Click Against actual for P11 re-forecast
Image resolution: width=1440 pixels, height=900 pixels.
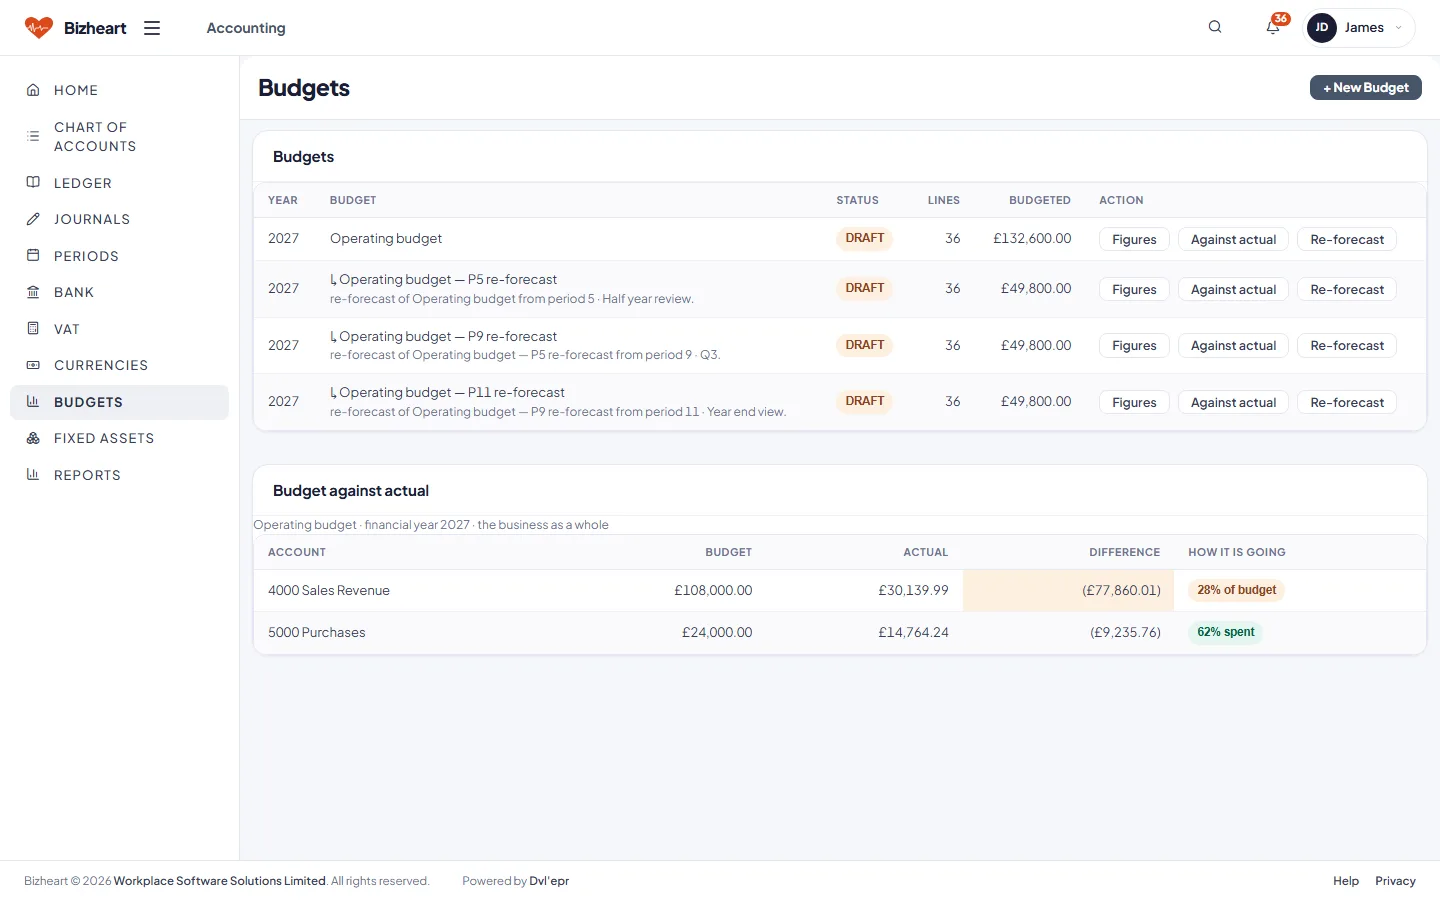(x=1233, y=402)
